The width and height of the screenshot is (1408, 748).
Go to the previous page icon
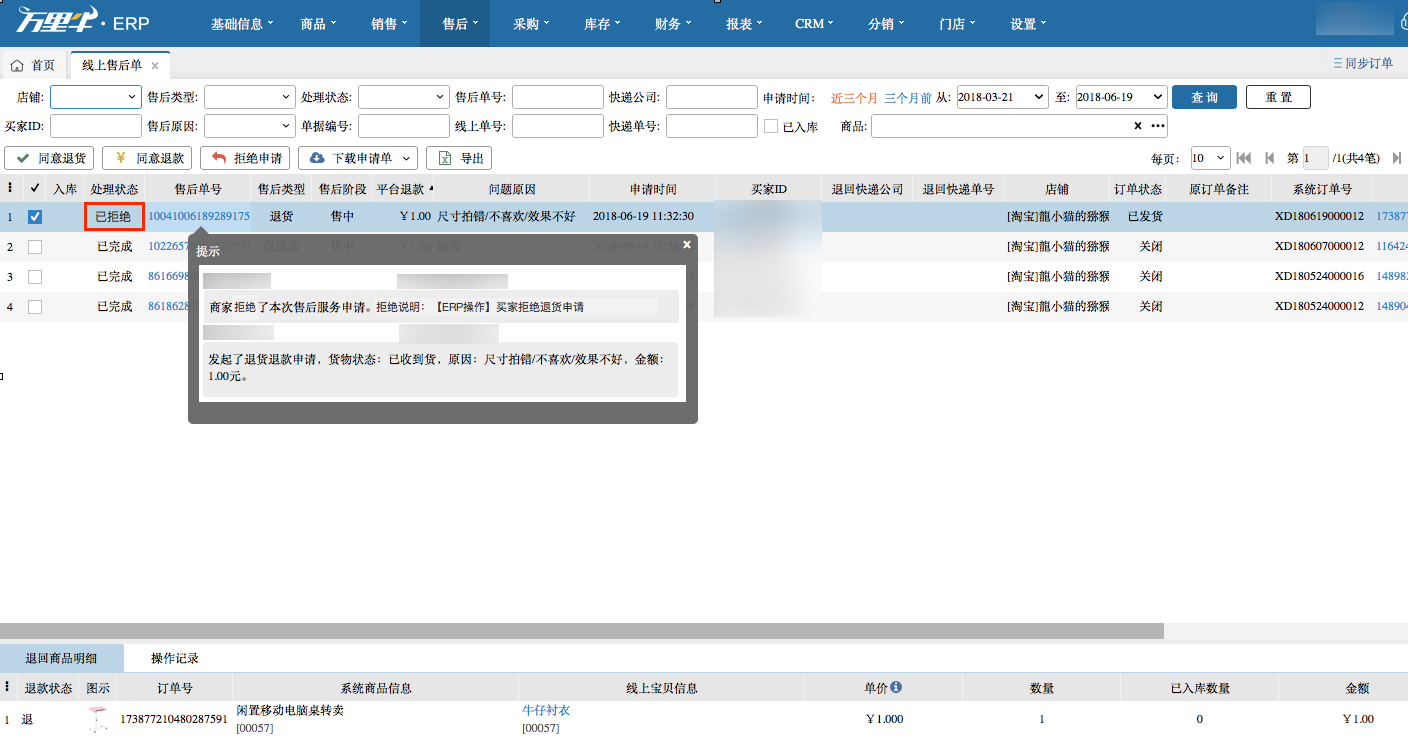1270,158
